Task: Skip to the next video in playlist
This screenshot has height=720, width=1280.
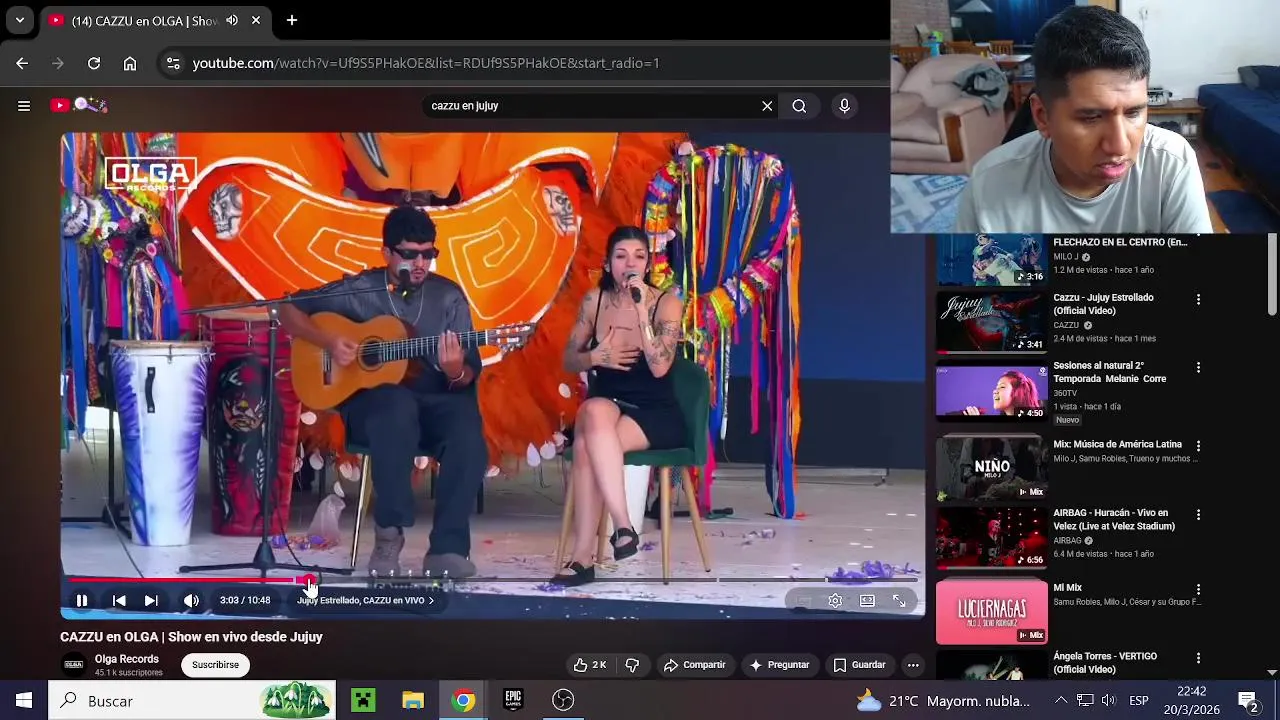Action: pyautogui.click(x=151, y=601)
